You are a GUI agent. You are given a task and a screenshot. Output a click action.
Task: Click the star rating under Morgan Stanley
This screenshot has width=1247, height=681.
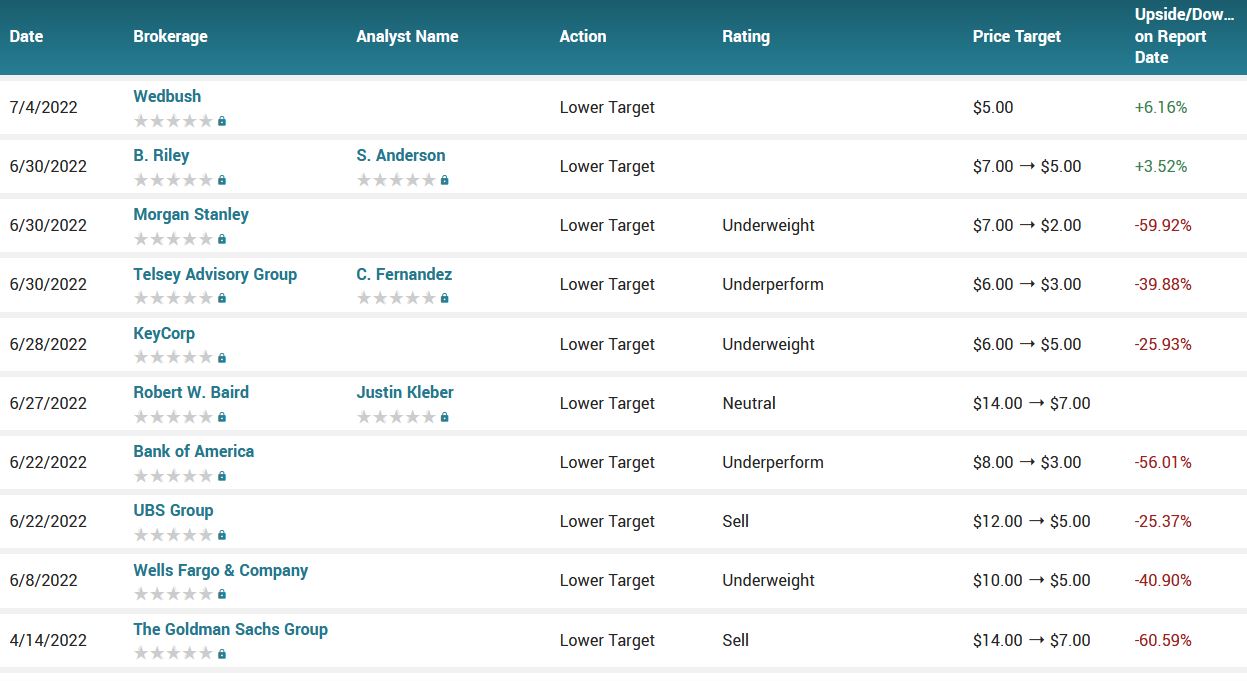tap(173, 239)
